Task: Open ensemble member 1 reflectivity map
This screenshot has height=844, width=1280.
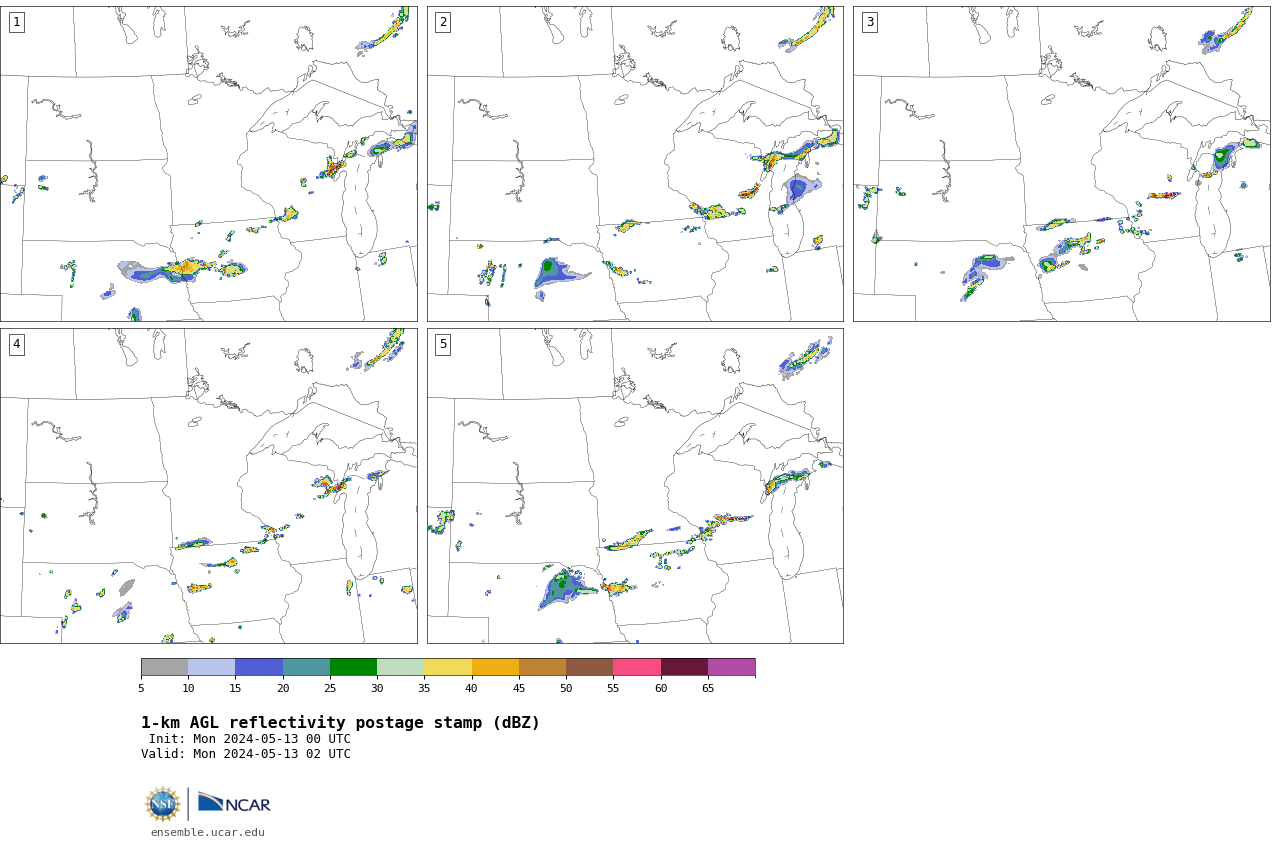Action: (x=208, y=164)
